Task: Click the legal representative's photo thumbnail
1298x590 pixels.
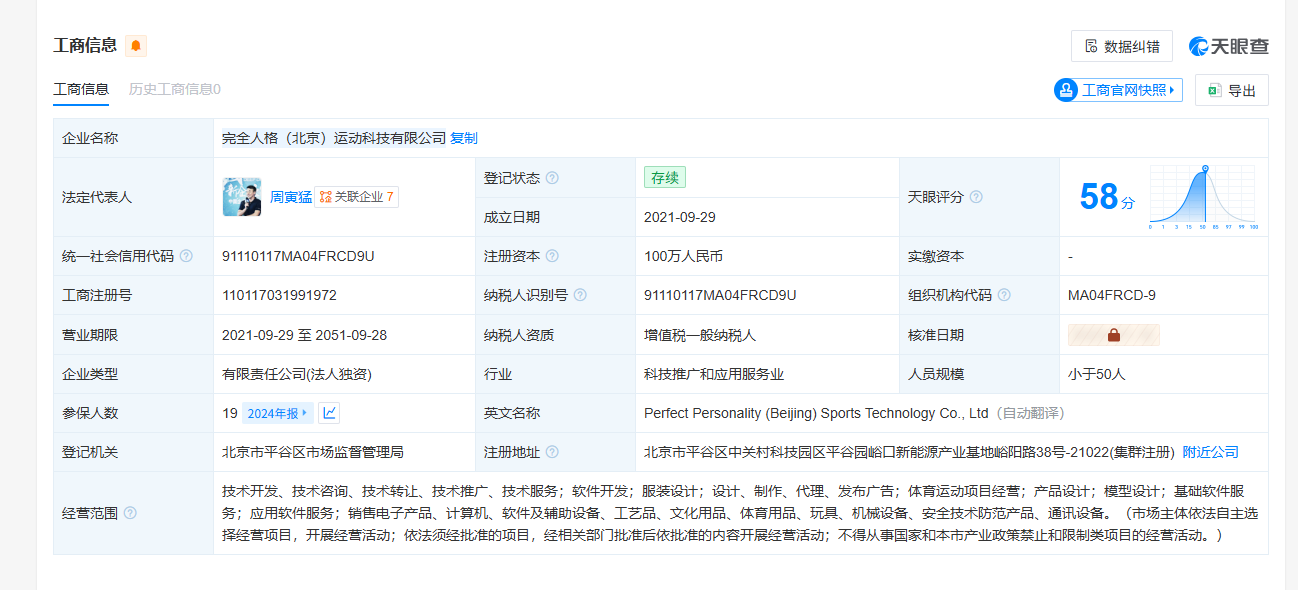Action: click(x=242, y=197)
